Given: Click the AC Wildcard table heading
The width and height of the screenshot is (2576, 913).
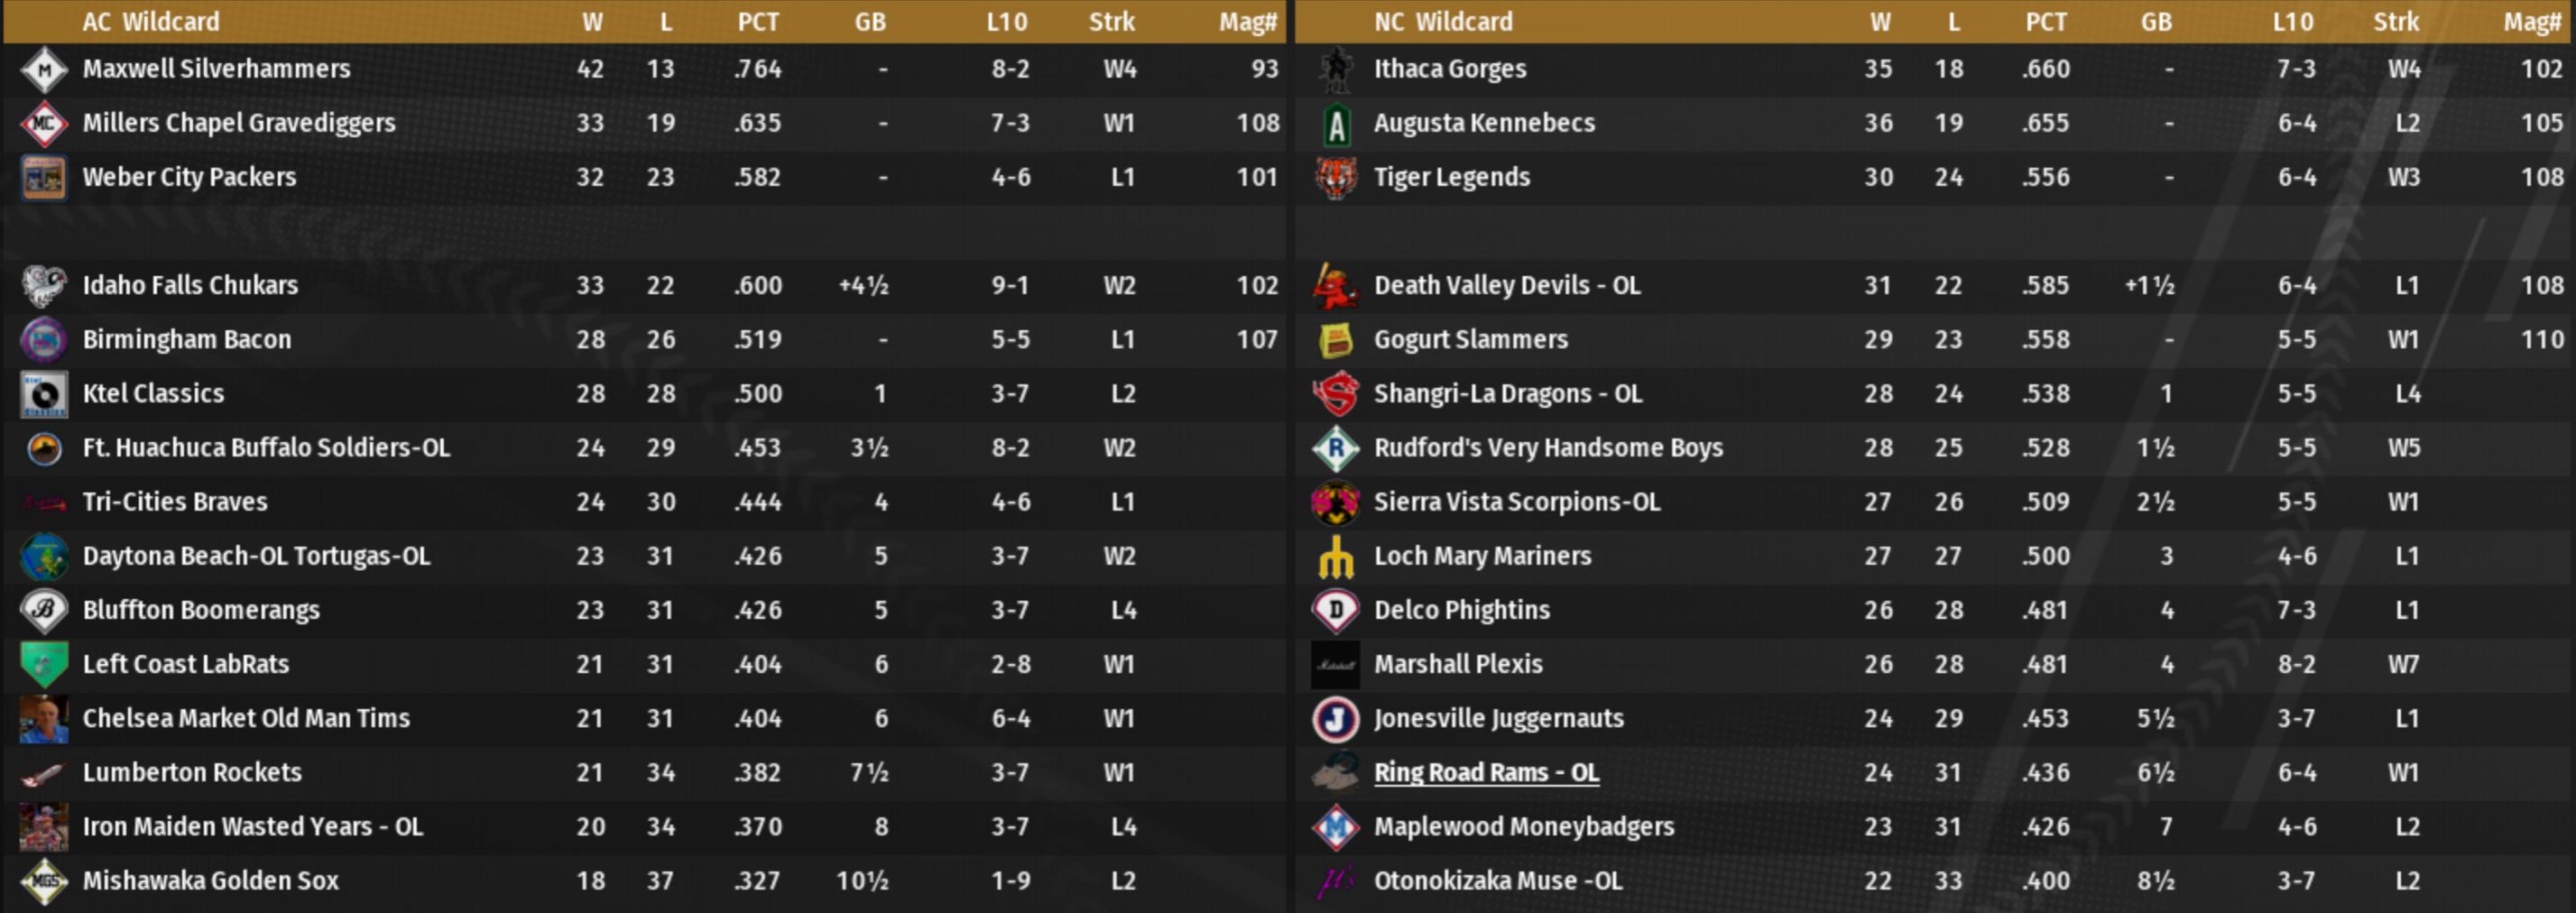Looking at the screenshot, I should (151, 22).
